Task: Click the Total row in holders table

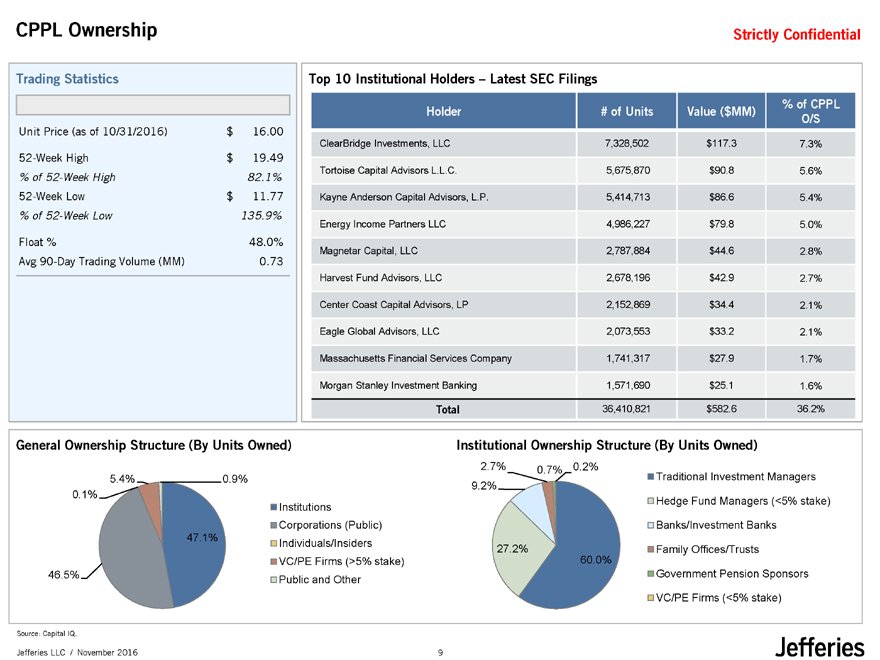Action: click(584, 409)
